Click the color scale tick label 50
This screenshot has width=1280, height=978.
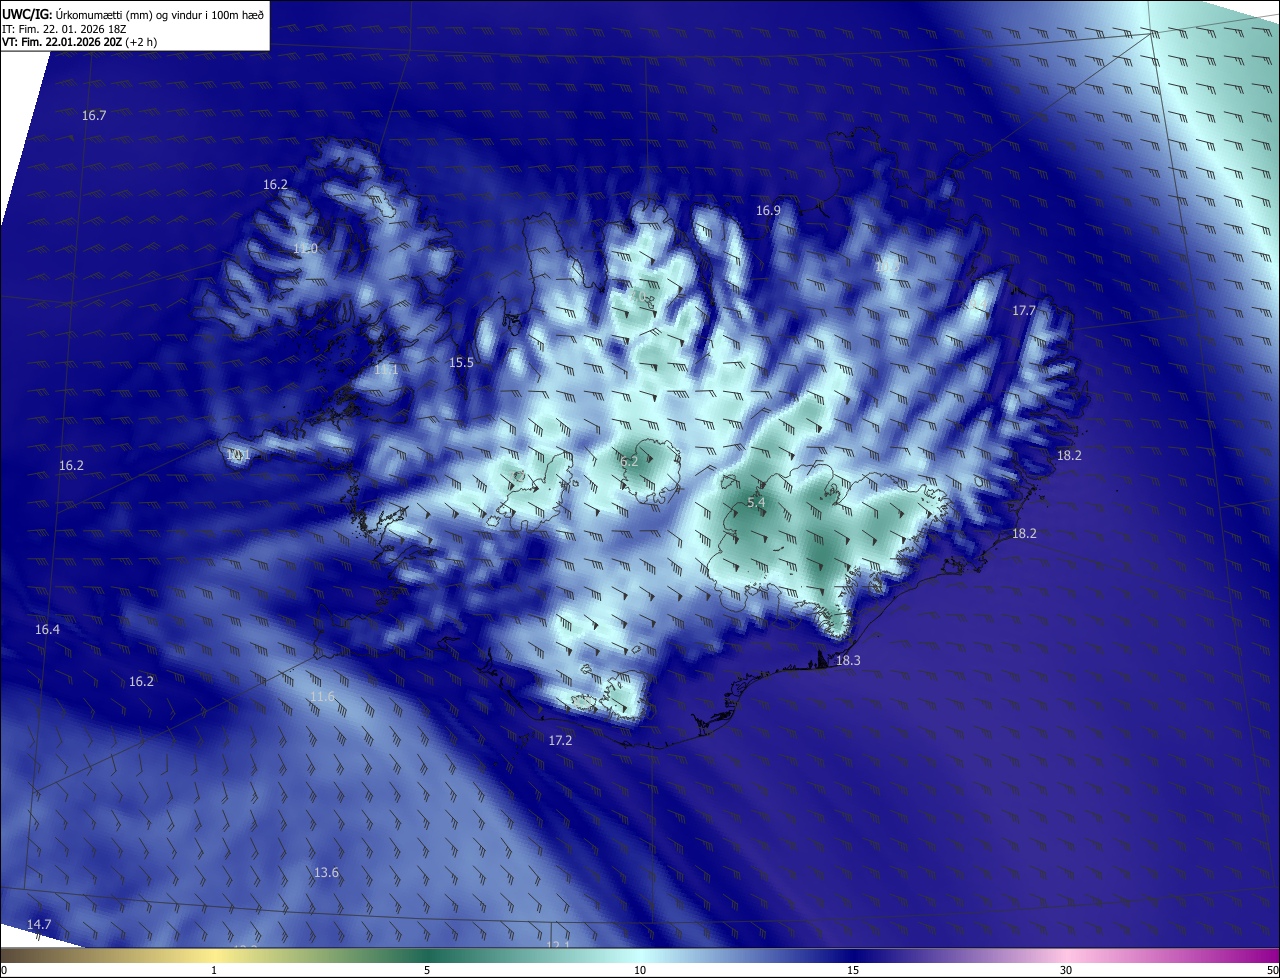click(x=1272, y=970)
